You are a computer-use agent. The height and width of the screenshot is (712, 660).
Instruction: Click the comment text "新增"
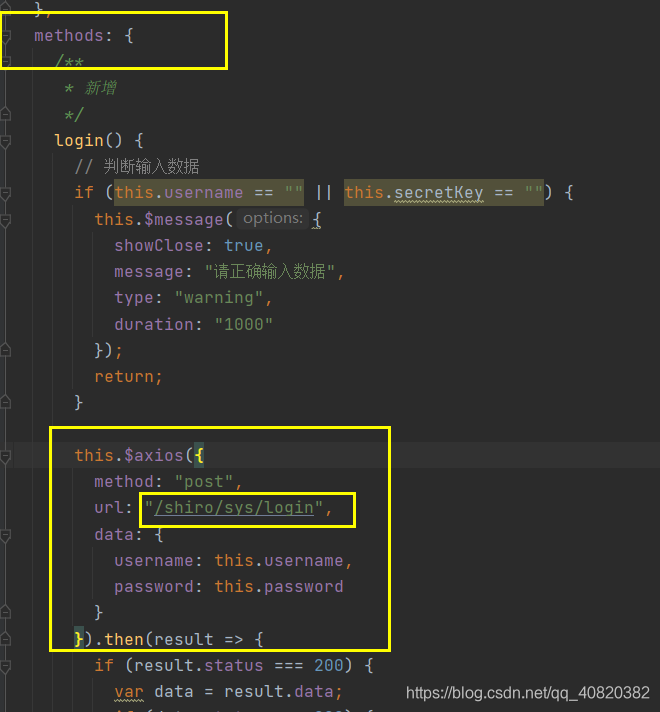tap(101, 88)
